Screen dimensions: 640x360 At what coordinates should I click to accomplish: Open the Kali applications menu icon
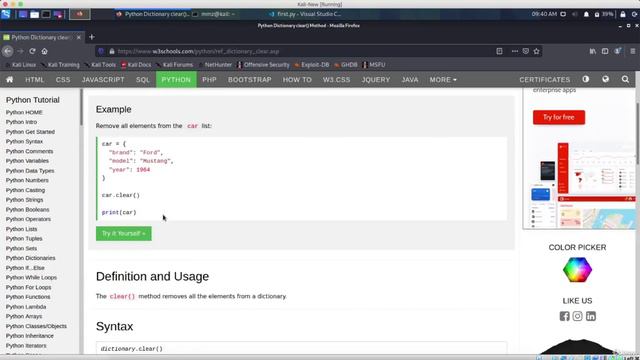point(6,14)
